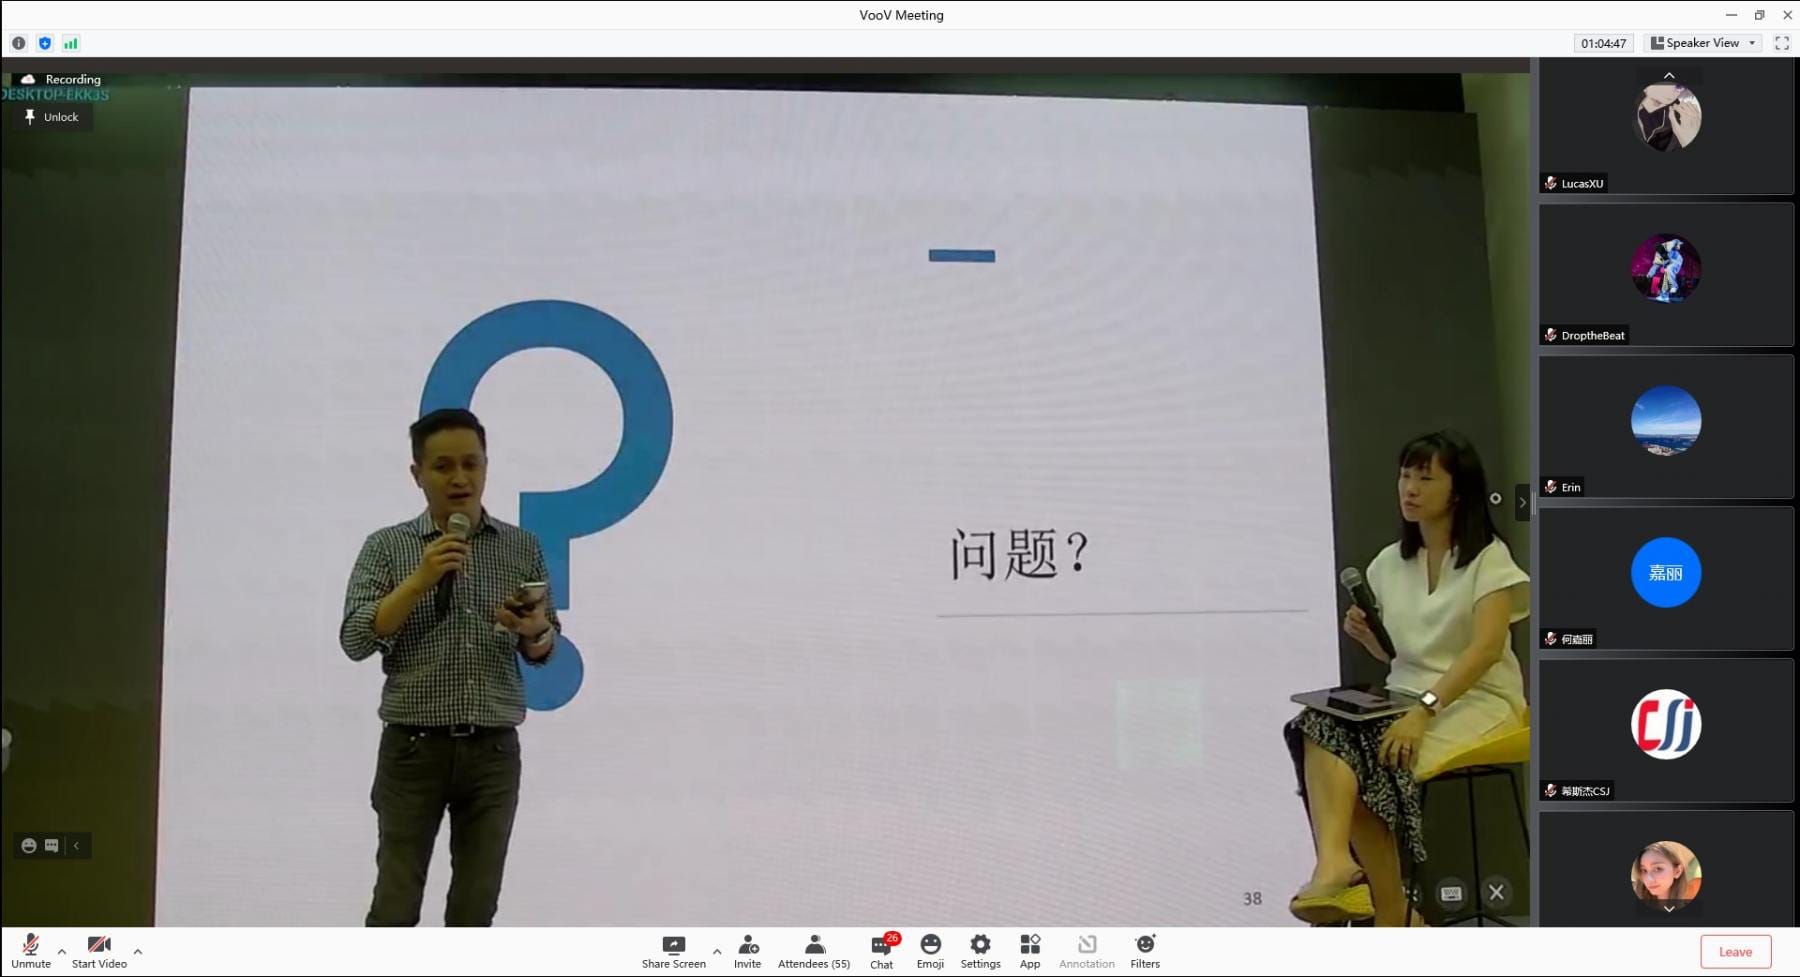
Task: Open the App panel
Action: [1030, 951]
